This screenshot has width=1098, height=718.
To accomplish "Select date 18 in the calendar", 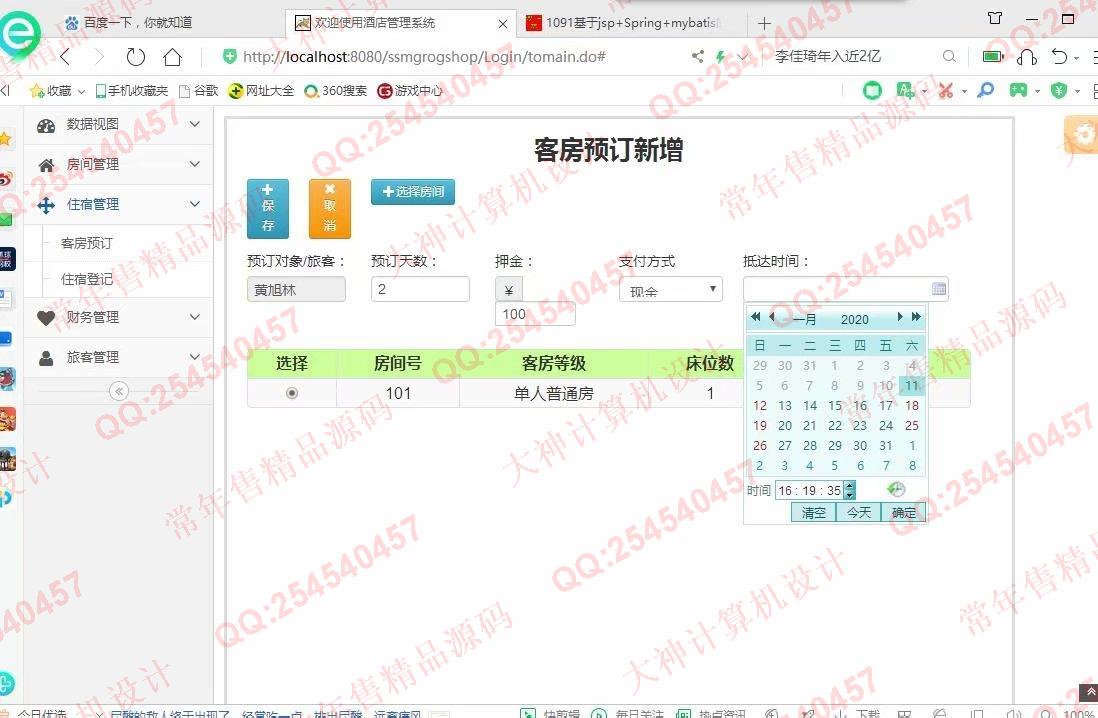I will tap(912, 405).
